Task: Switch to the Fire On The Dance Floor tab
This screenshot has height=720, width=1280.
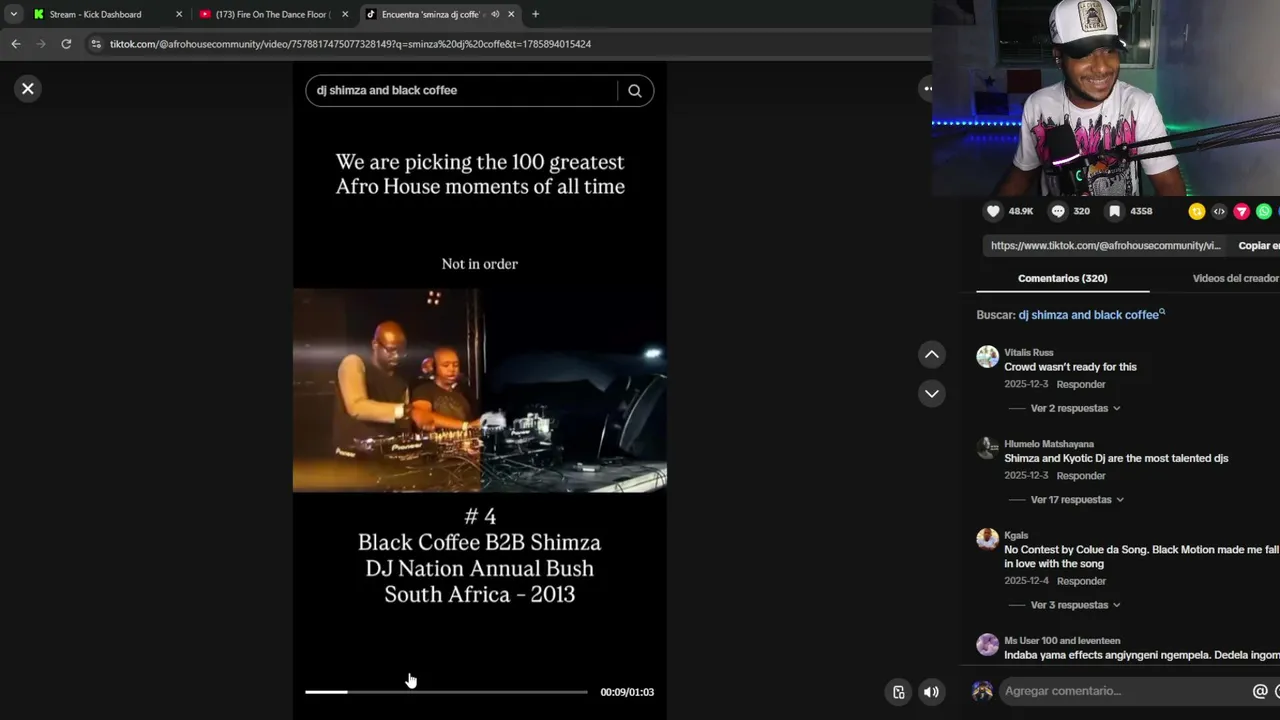Action: 272,15
